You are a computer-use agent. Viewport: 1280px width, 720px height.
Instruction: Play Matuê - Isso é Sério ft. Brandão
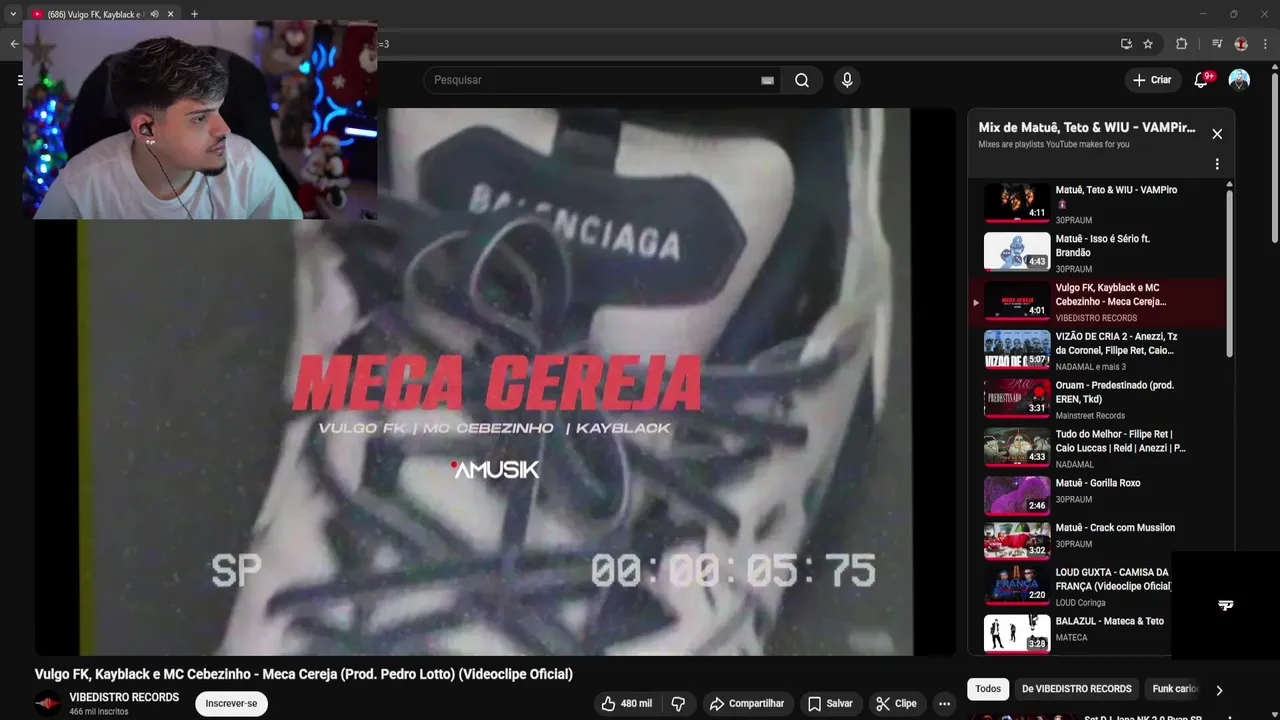tap(1098, 253)
